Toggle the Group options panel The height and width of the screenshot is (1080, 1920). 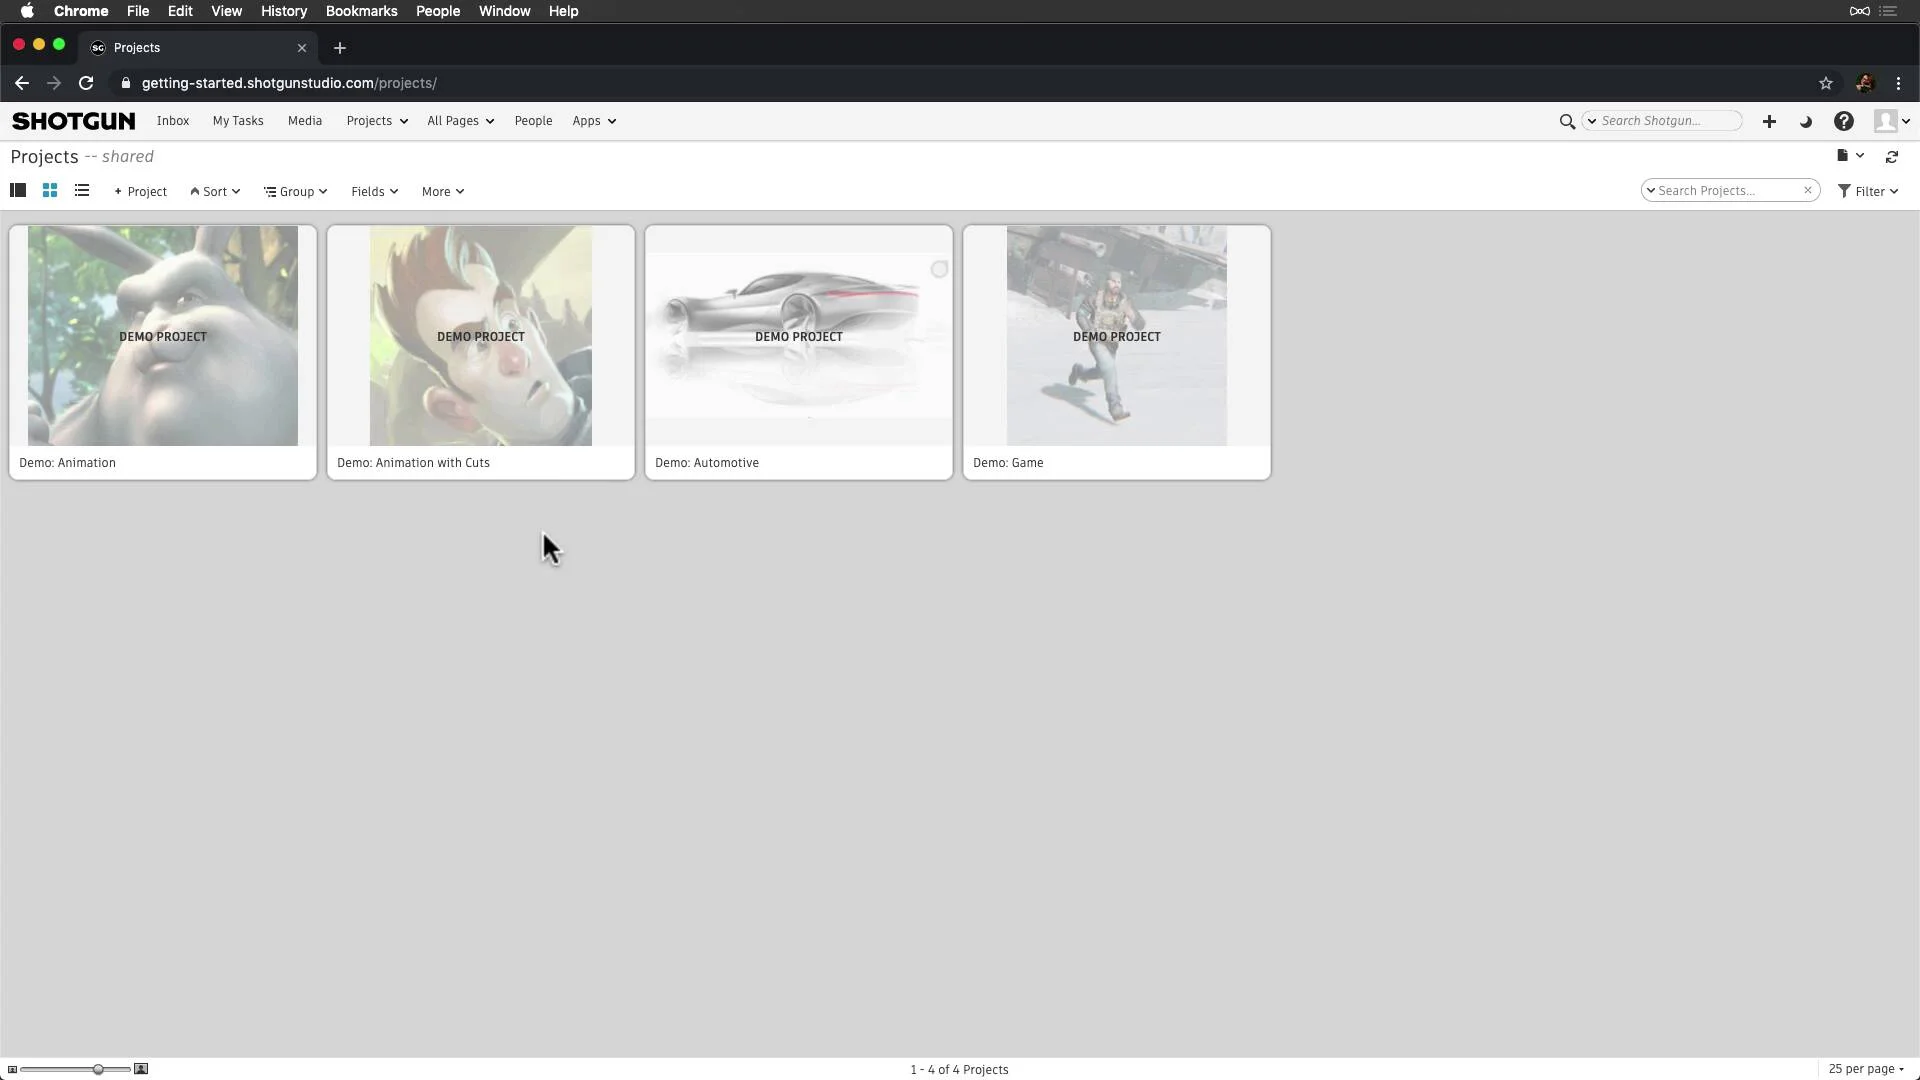[x=294, y=191]
